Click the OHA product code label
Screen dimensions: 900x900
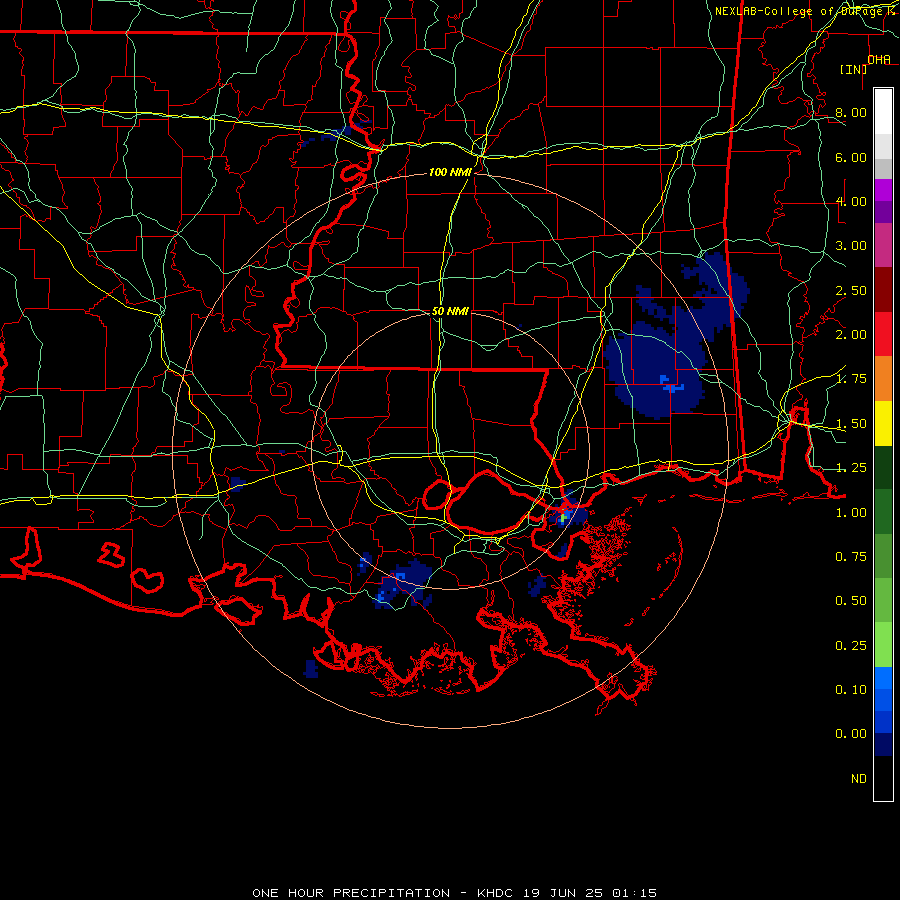[879, 60]
